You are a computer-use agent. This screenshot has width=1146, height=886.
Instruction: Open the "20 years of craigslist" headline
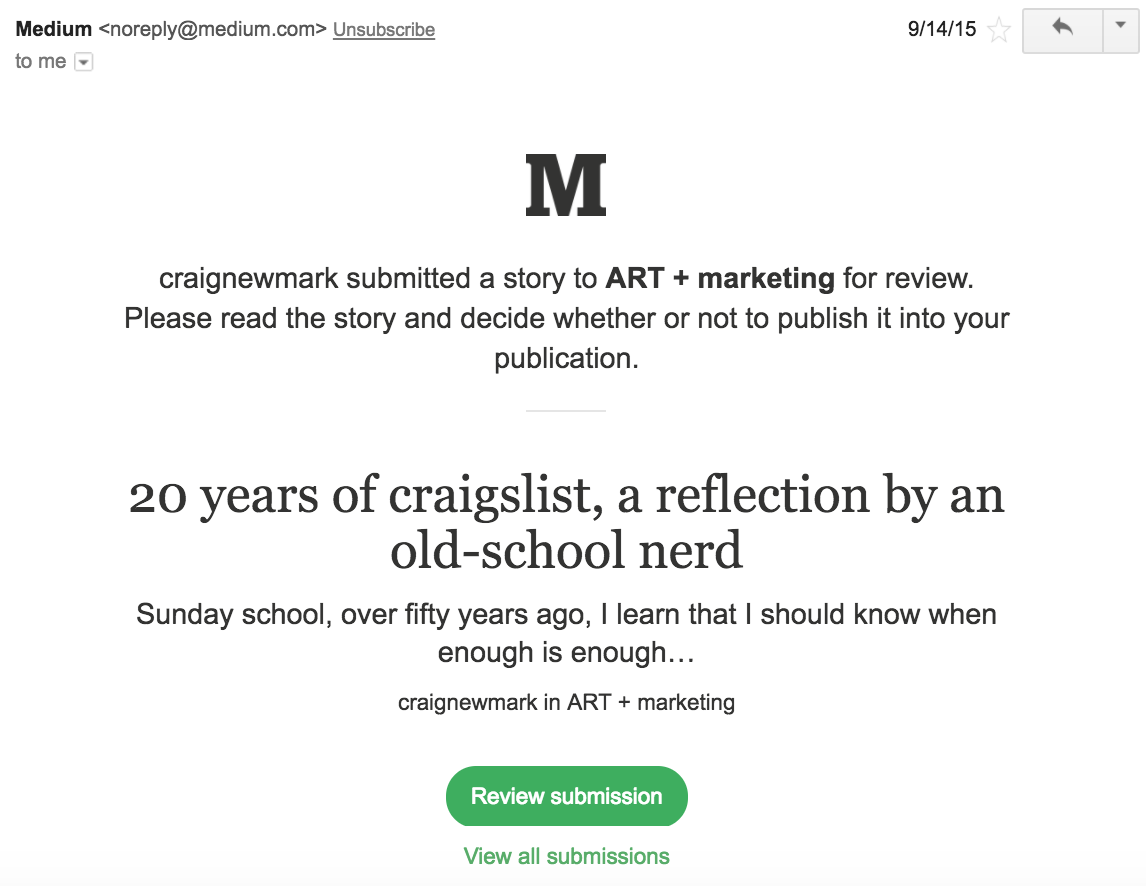click(566, 522)
